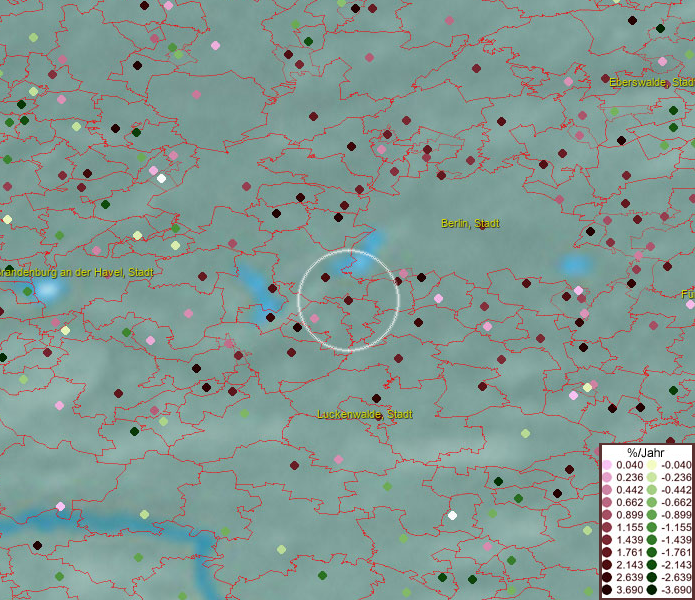This screenshot has height=600, width=695.
Task: Select the -1.439 legend color swatch
Action: [x=652, y=540]
